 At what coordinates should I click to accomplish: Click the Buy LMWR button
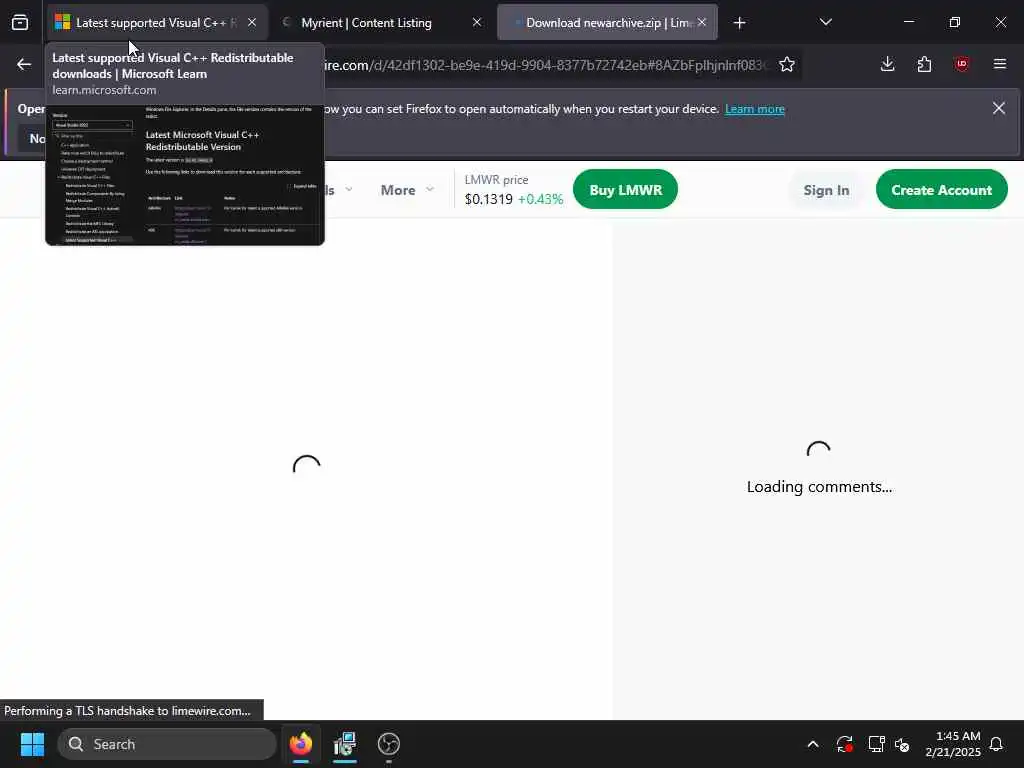tap(625, 189)
